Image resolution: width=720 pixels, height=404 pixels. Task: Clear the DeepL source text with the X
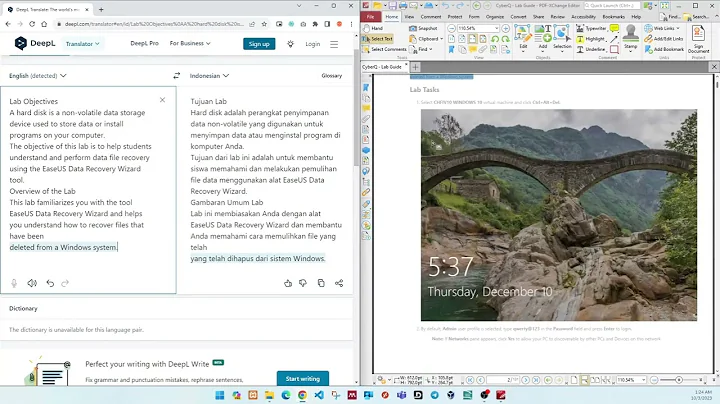click(x=163, y=100)
